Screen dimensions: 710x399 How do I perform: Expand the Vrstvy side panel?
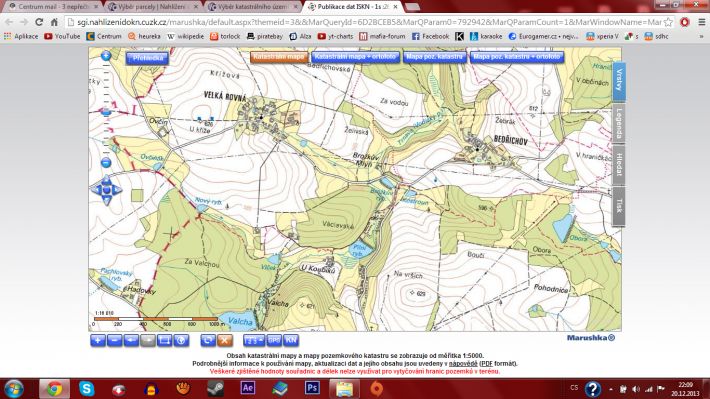click(x=619, y=80)
